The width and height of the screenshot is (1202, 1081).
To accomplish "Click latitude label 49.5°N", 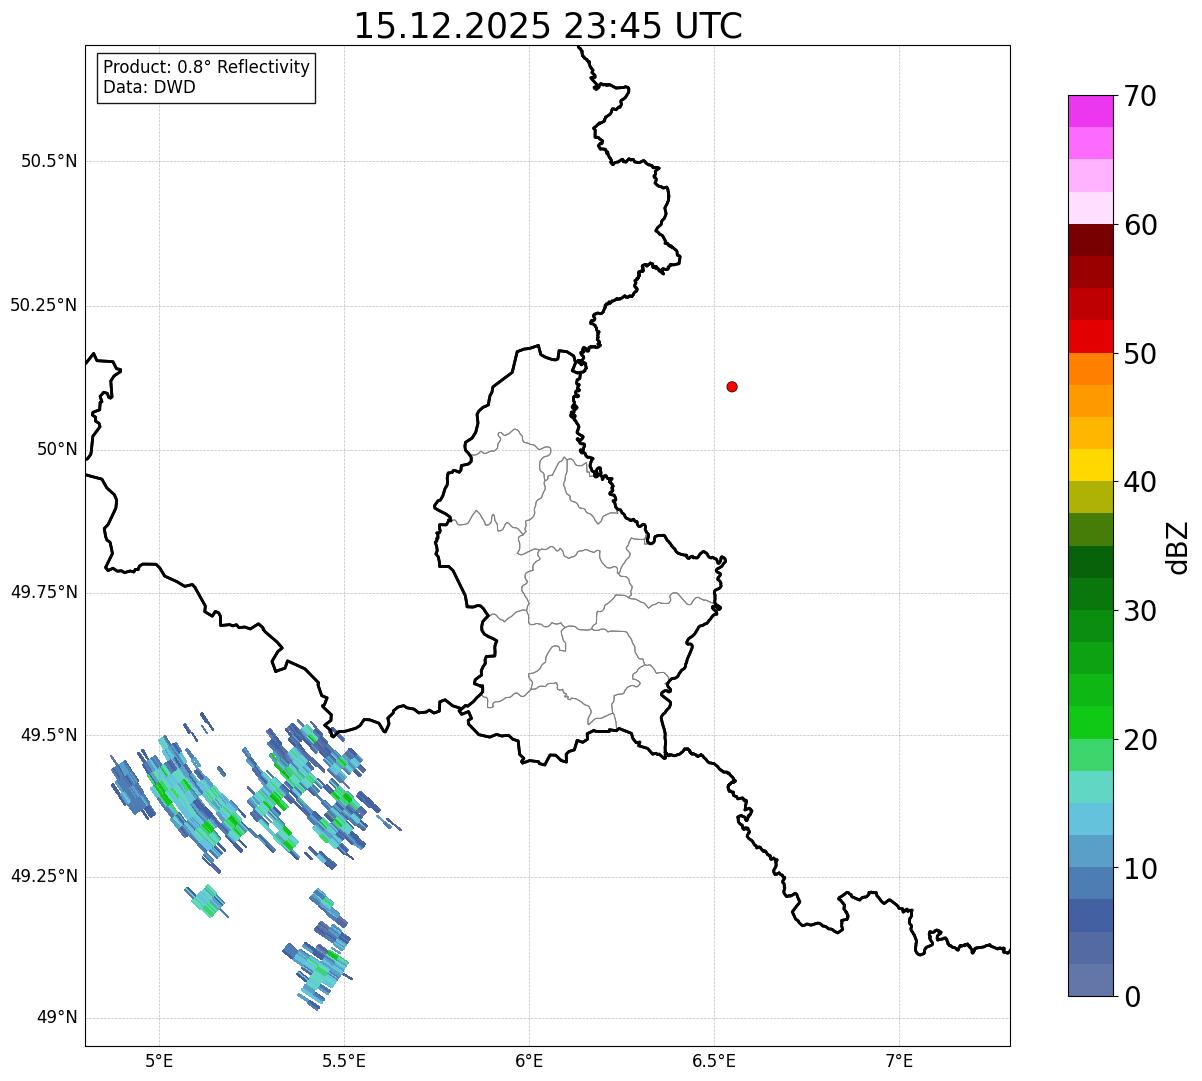I will click(x=48, y=735).
